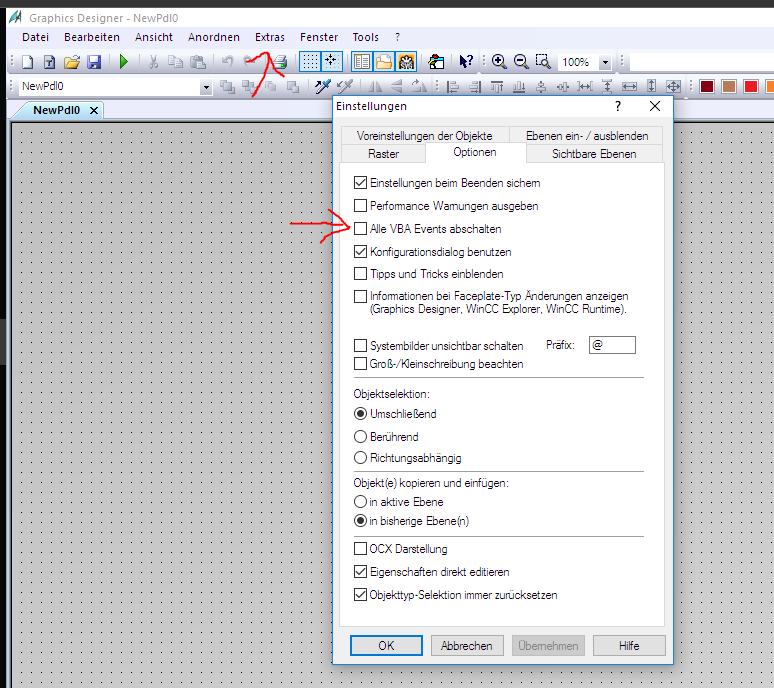
Task: Click the space horizontally evenly icon
Action: click(585, 87)
